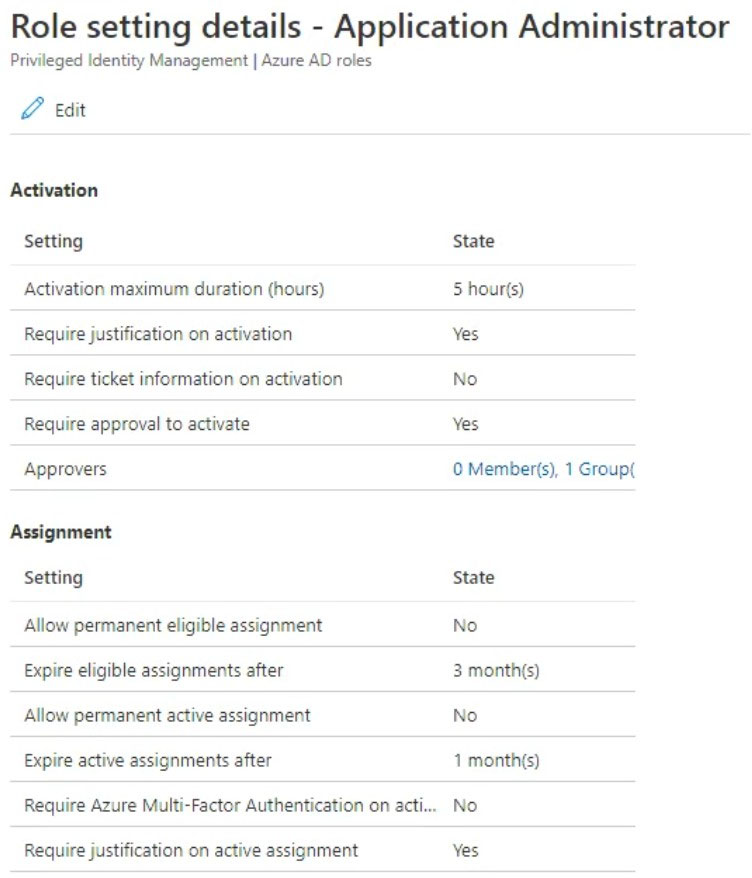The height and width of the screenshot is (878, 752).
Task: Click the 5 hour(s) state value
Action: pyautogui.click(x=488, y=289)
